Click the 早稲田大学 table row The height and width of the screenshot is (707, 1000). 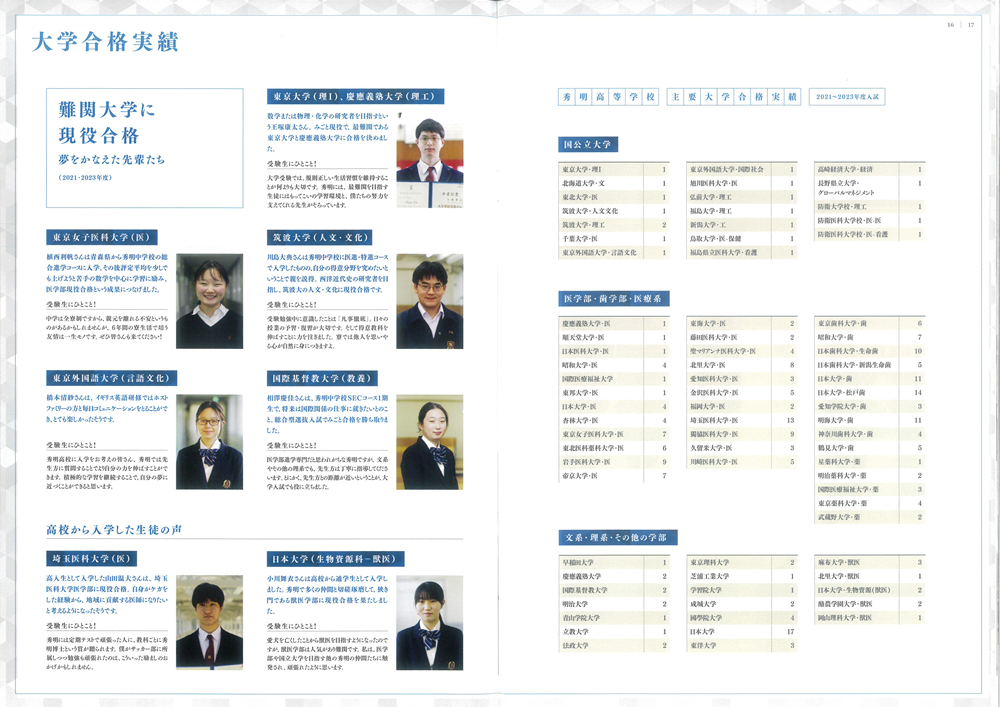(614, 563)
